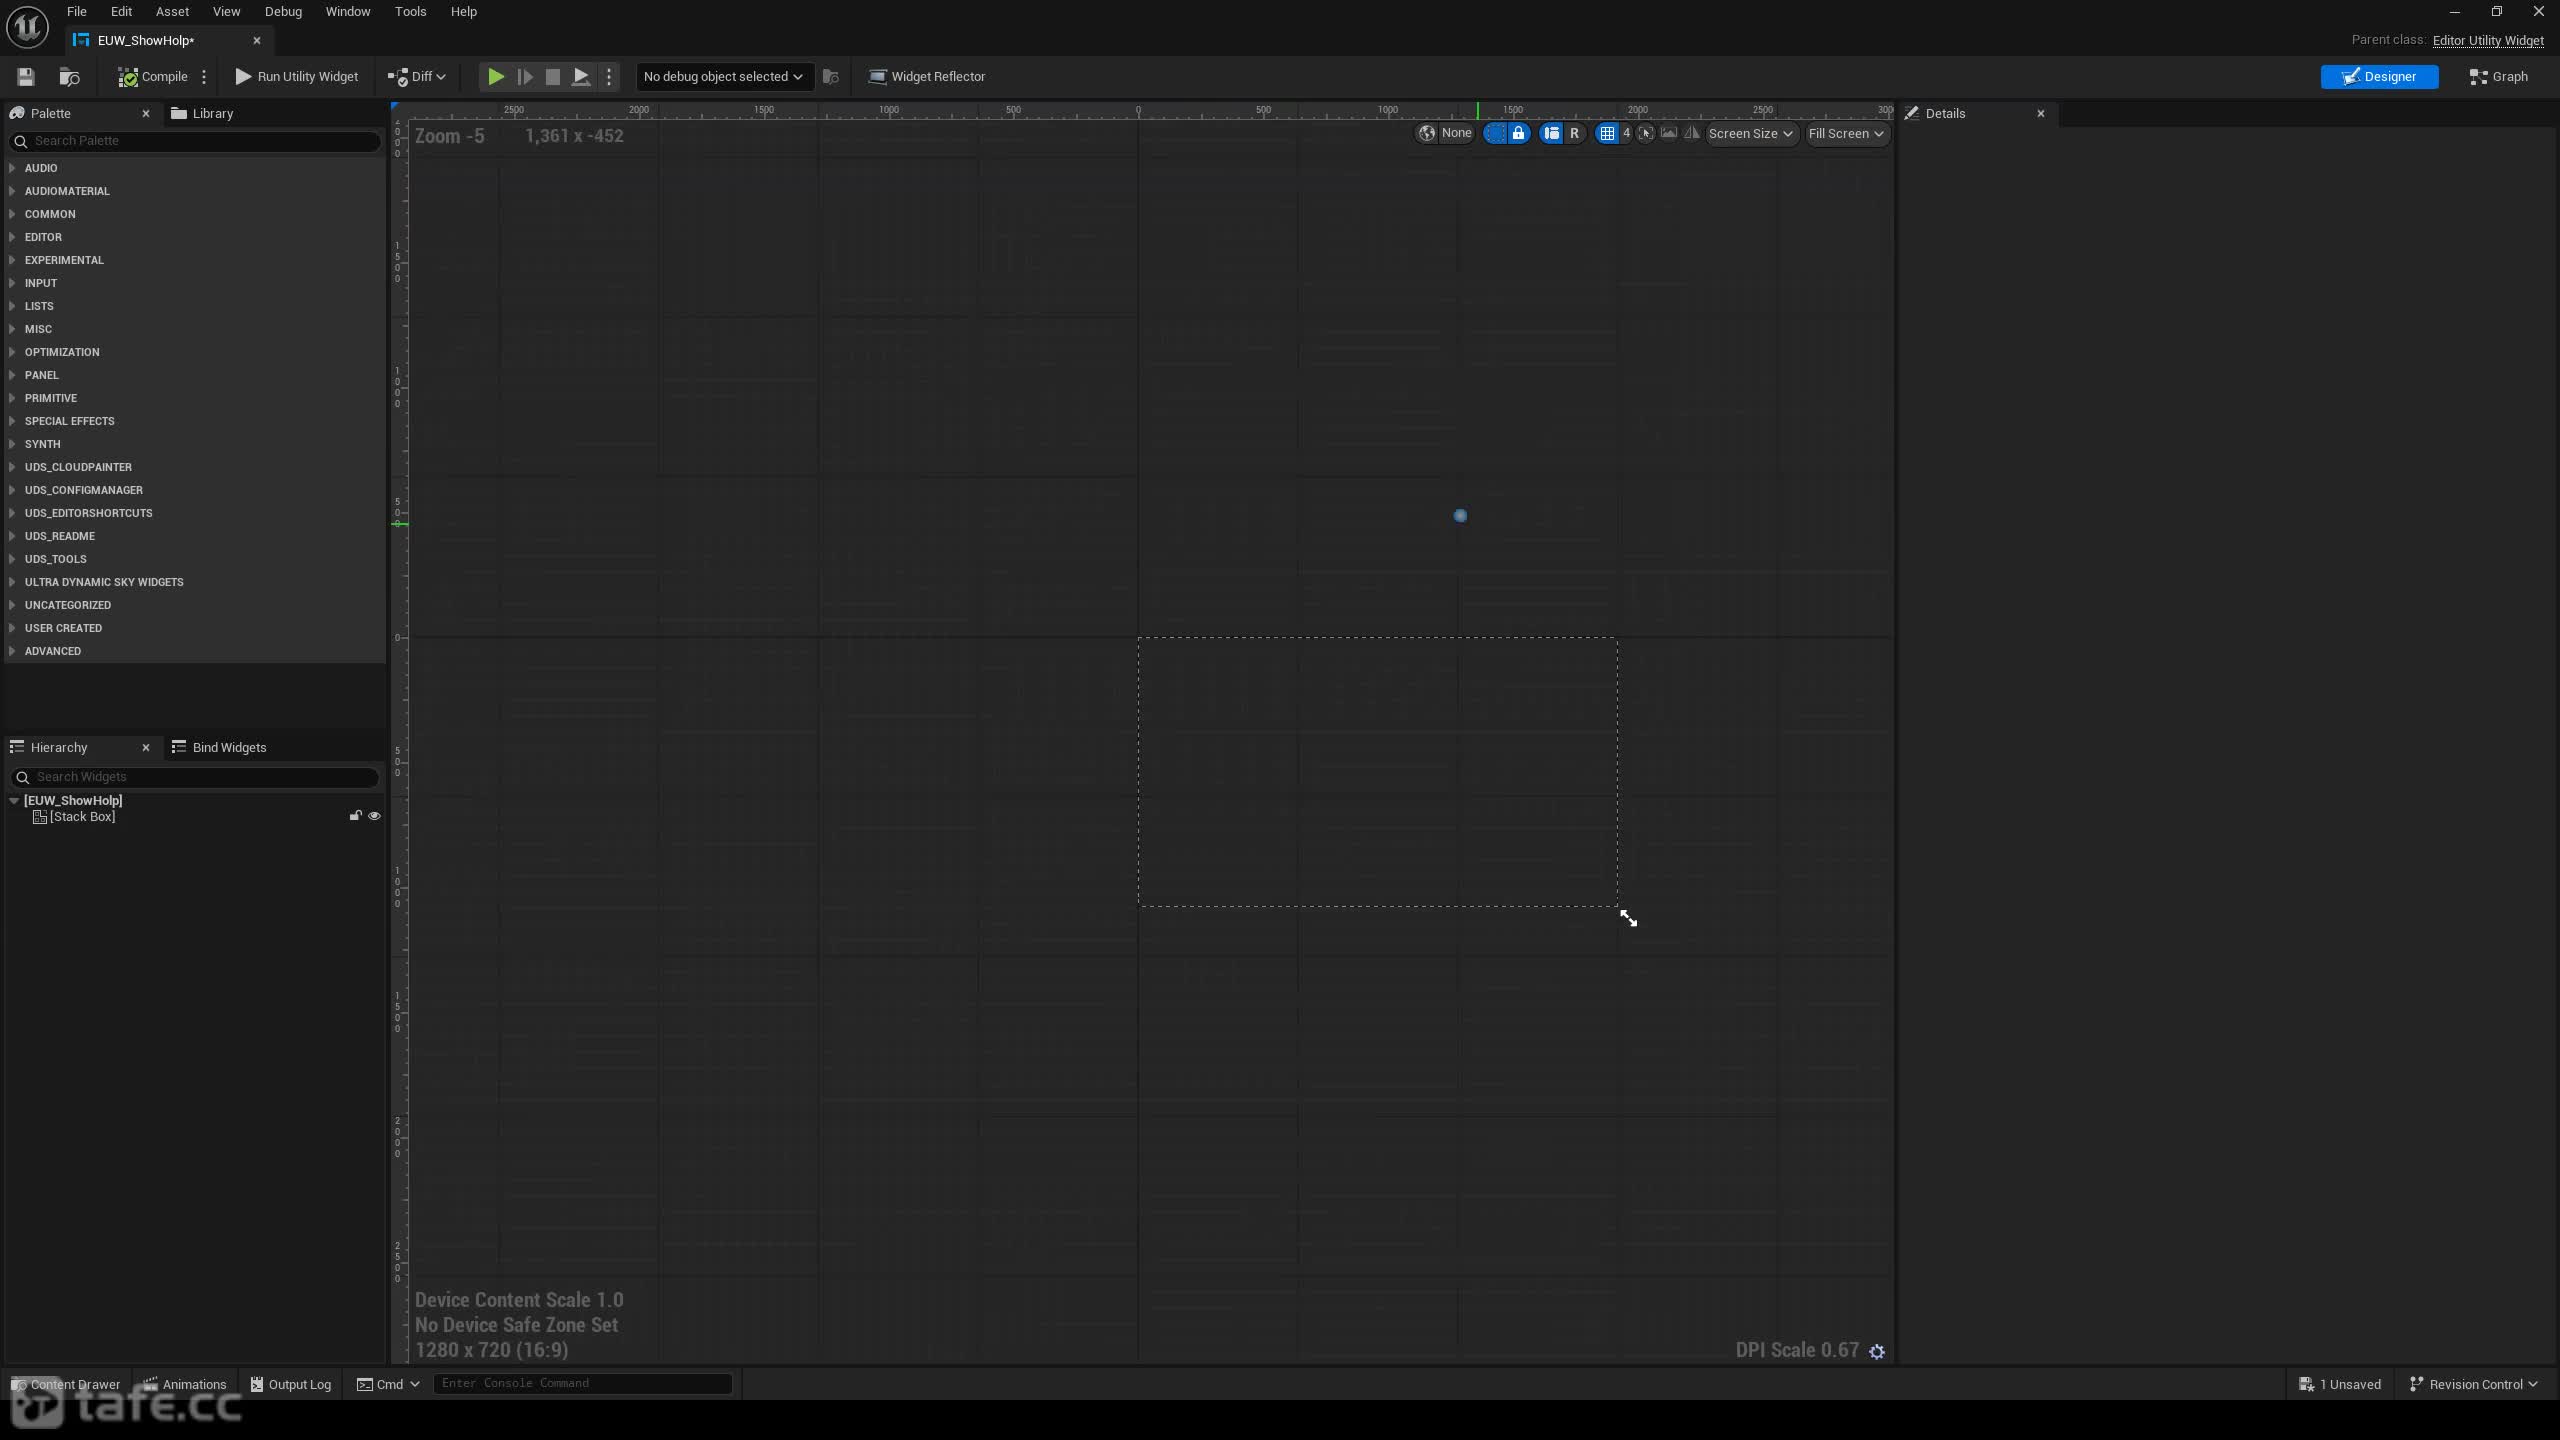Run Utility Widget
This screenshot has height=1440, width=2560.
[296, 77]
